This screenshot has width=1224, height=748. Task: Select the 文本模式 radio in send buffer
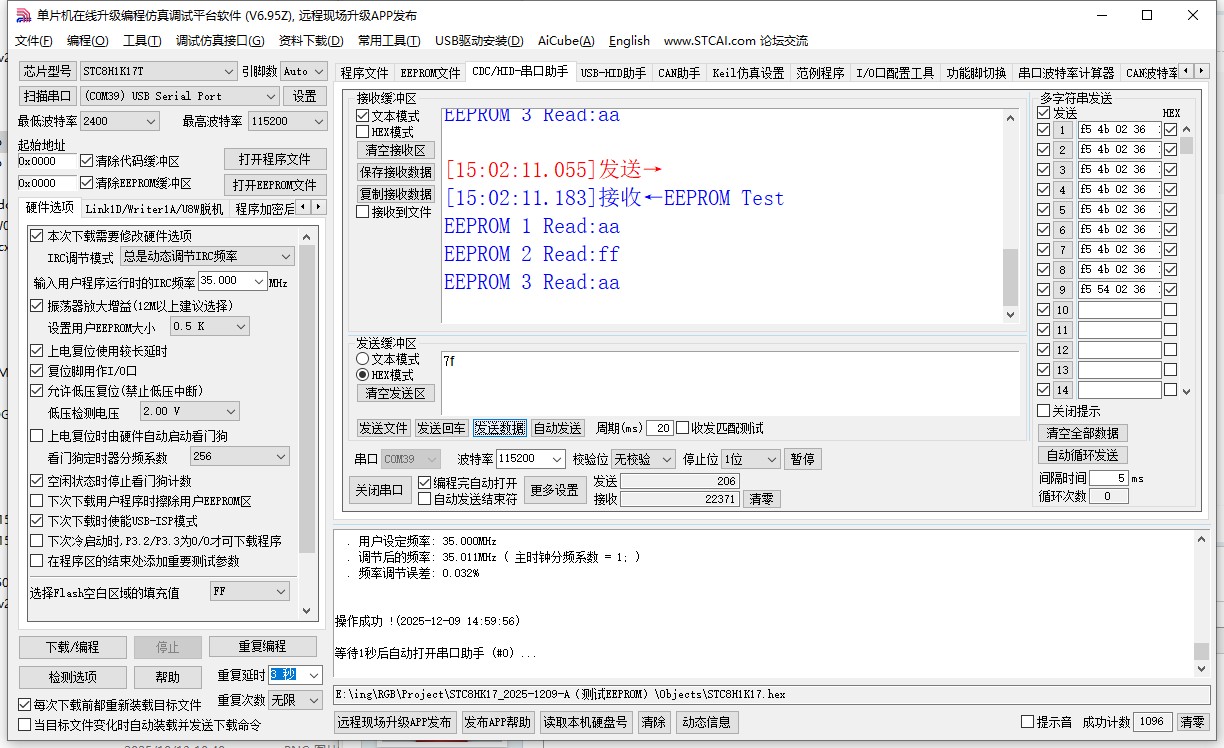(x=364, y=359)
